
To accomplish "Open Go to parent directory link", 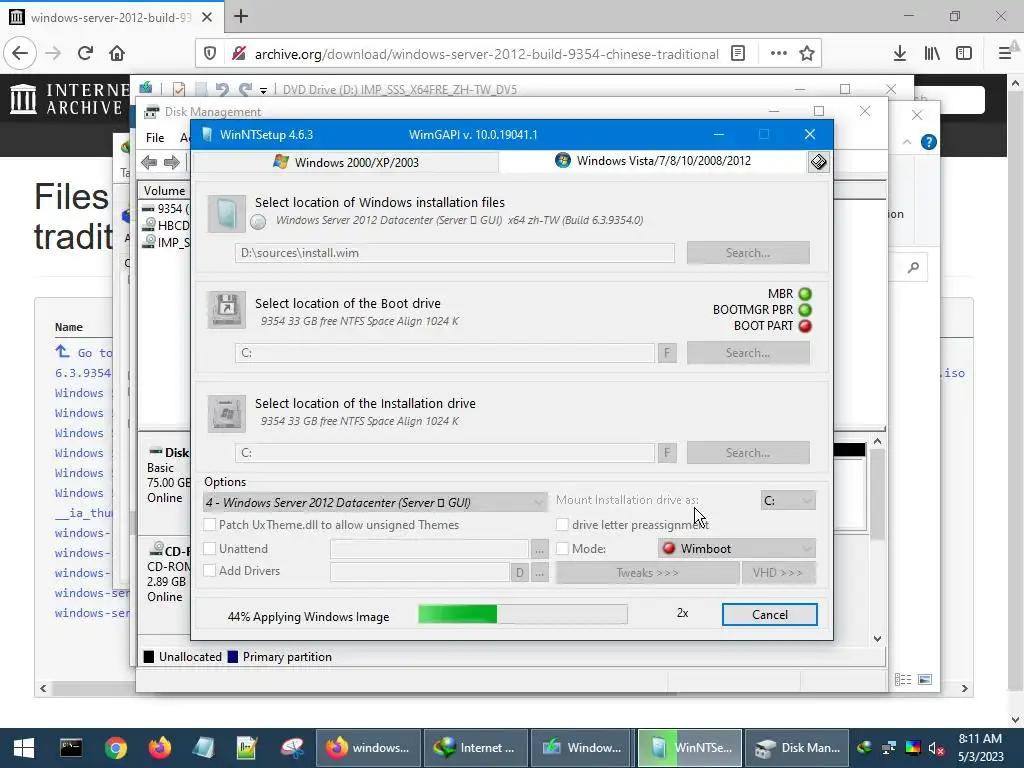I will pyautogui.click(x=84, y=353).
